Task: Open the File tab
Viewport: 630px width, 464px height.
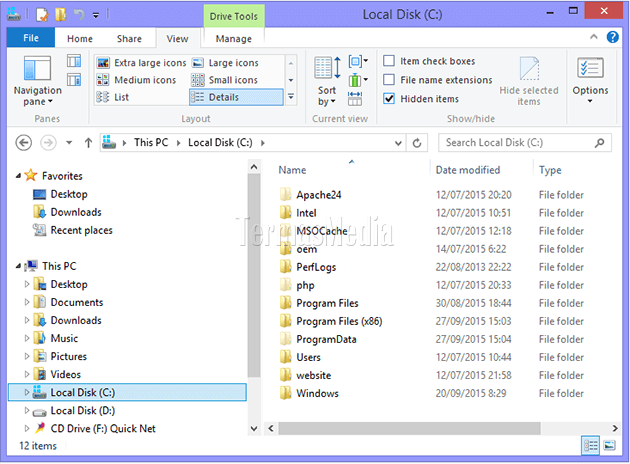Action: click(x=31, y=38)
